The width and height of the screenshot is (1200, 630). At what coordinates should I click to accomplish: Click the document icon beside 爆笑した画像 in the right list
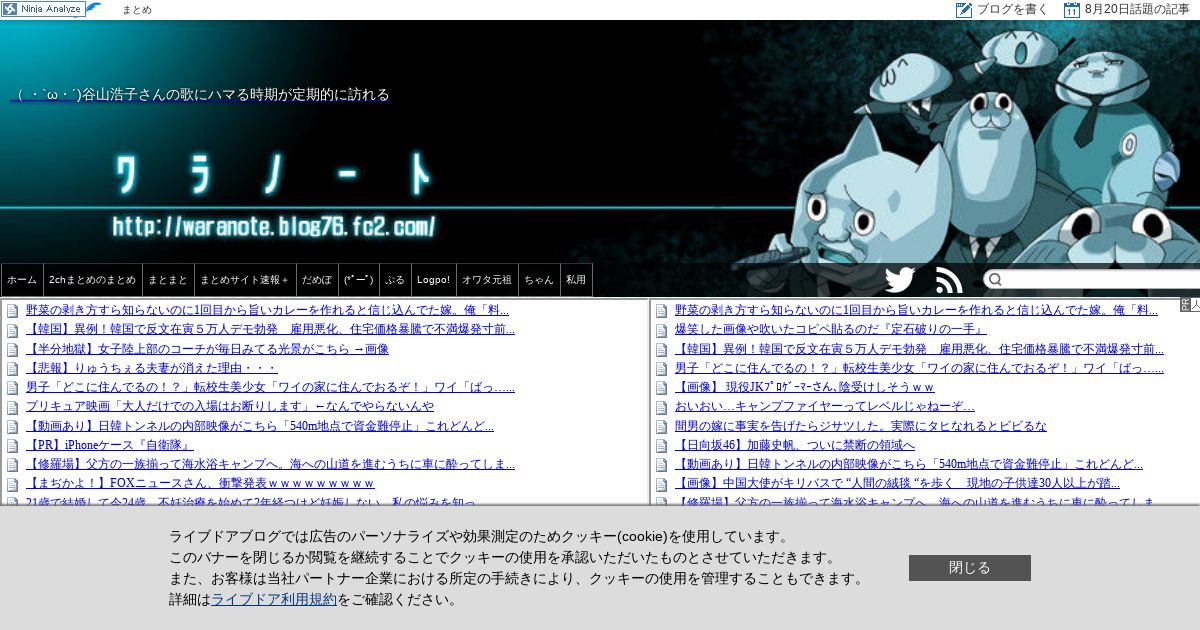(662, 330)
